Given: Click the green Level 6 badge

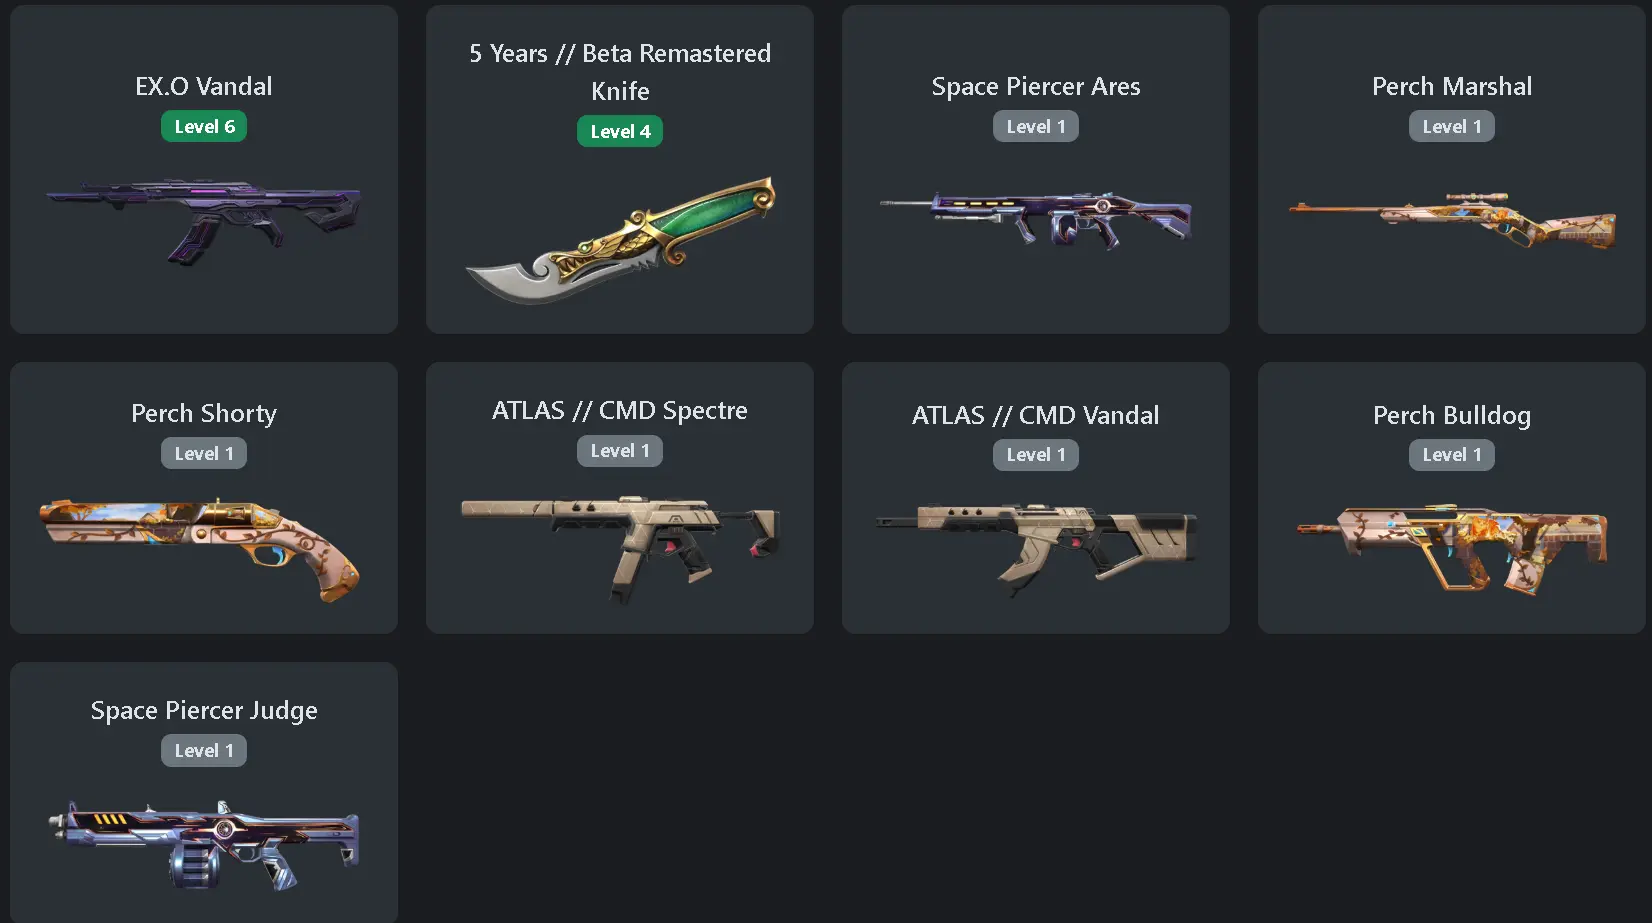Looking at the screenshot, I should (204, 127).
